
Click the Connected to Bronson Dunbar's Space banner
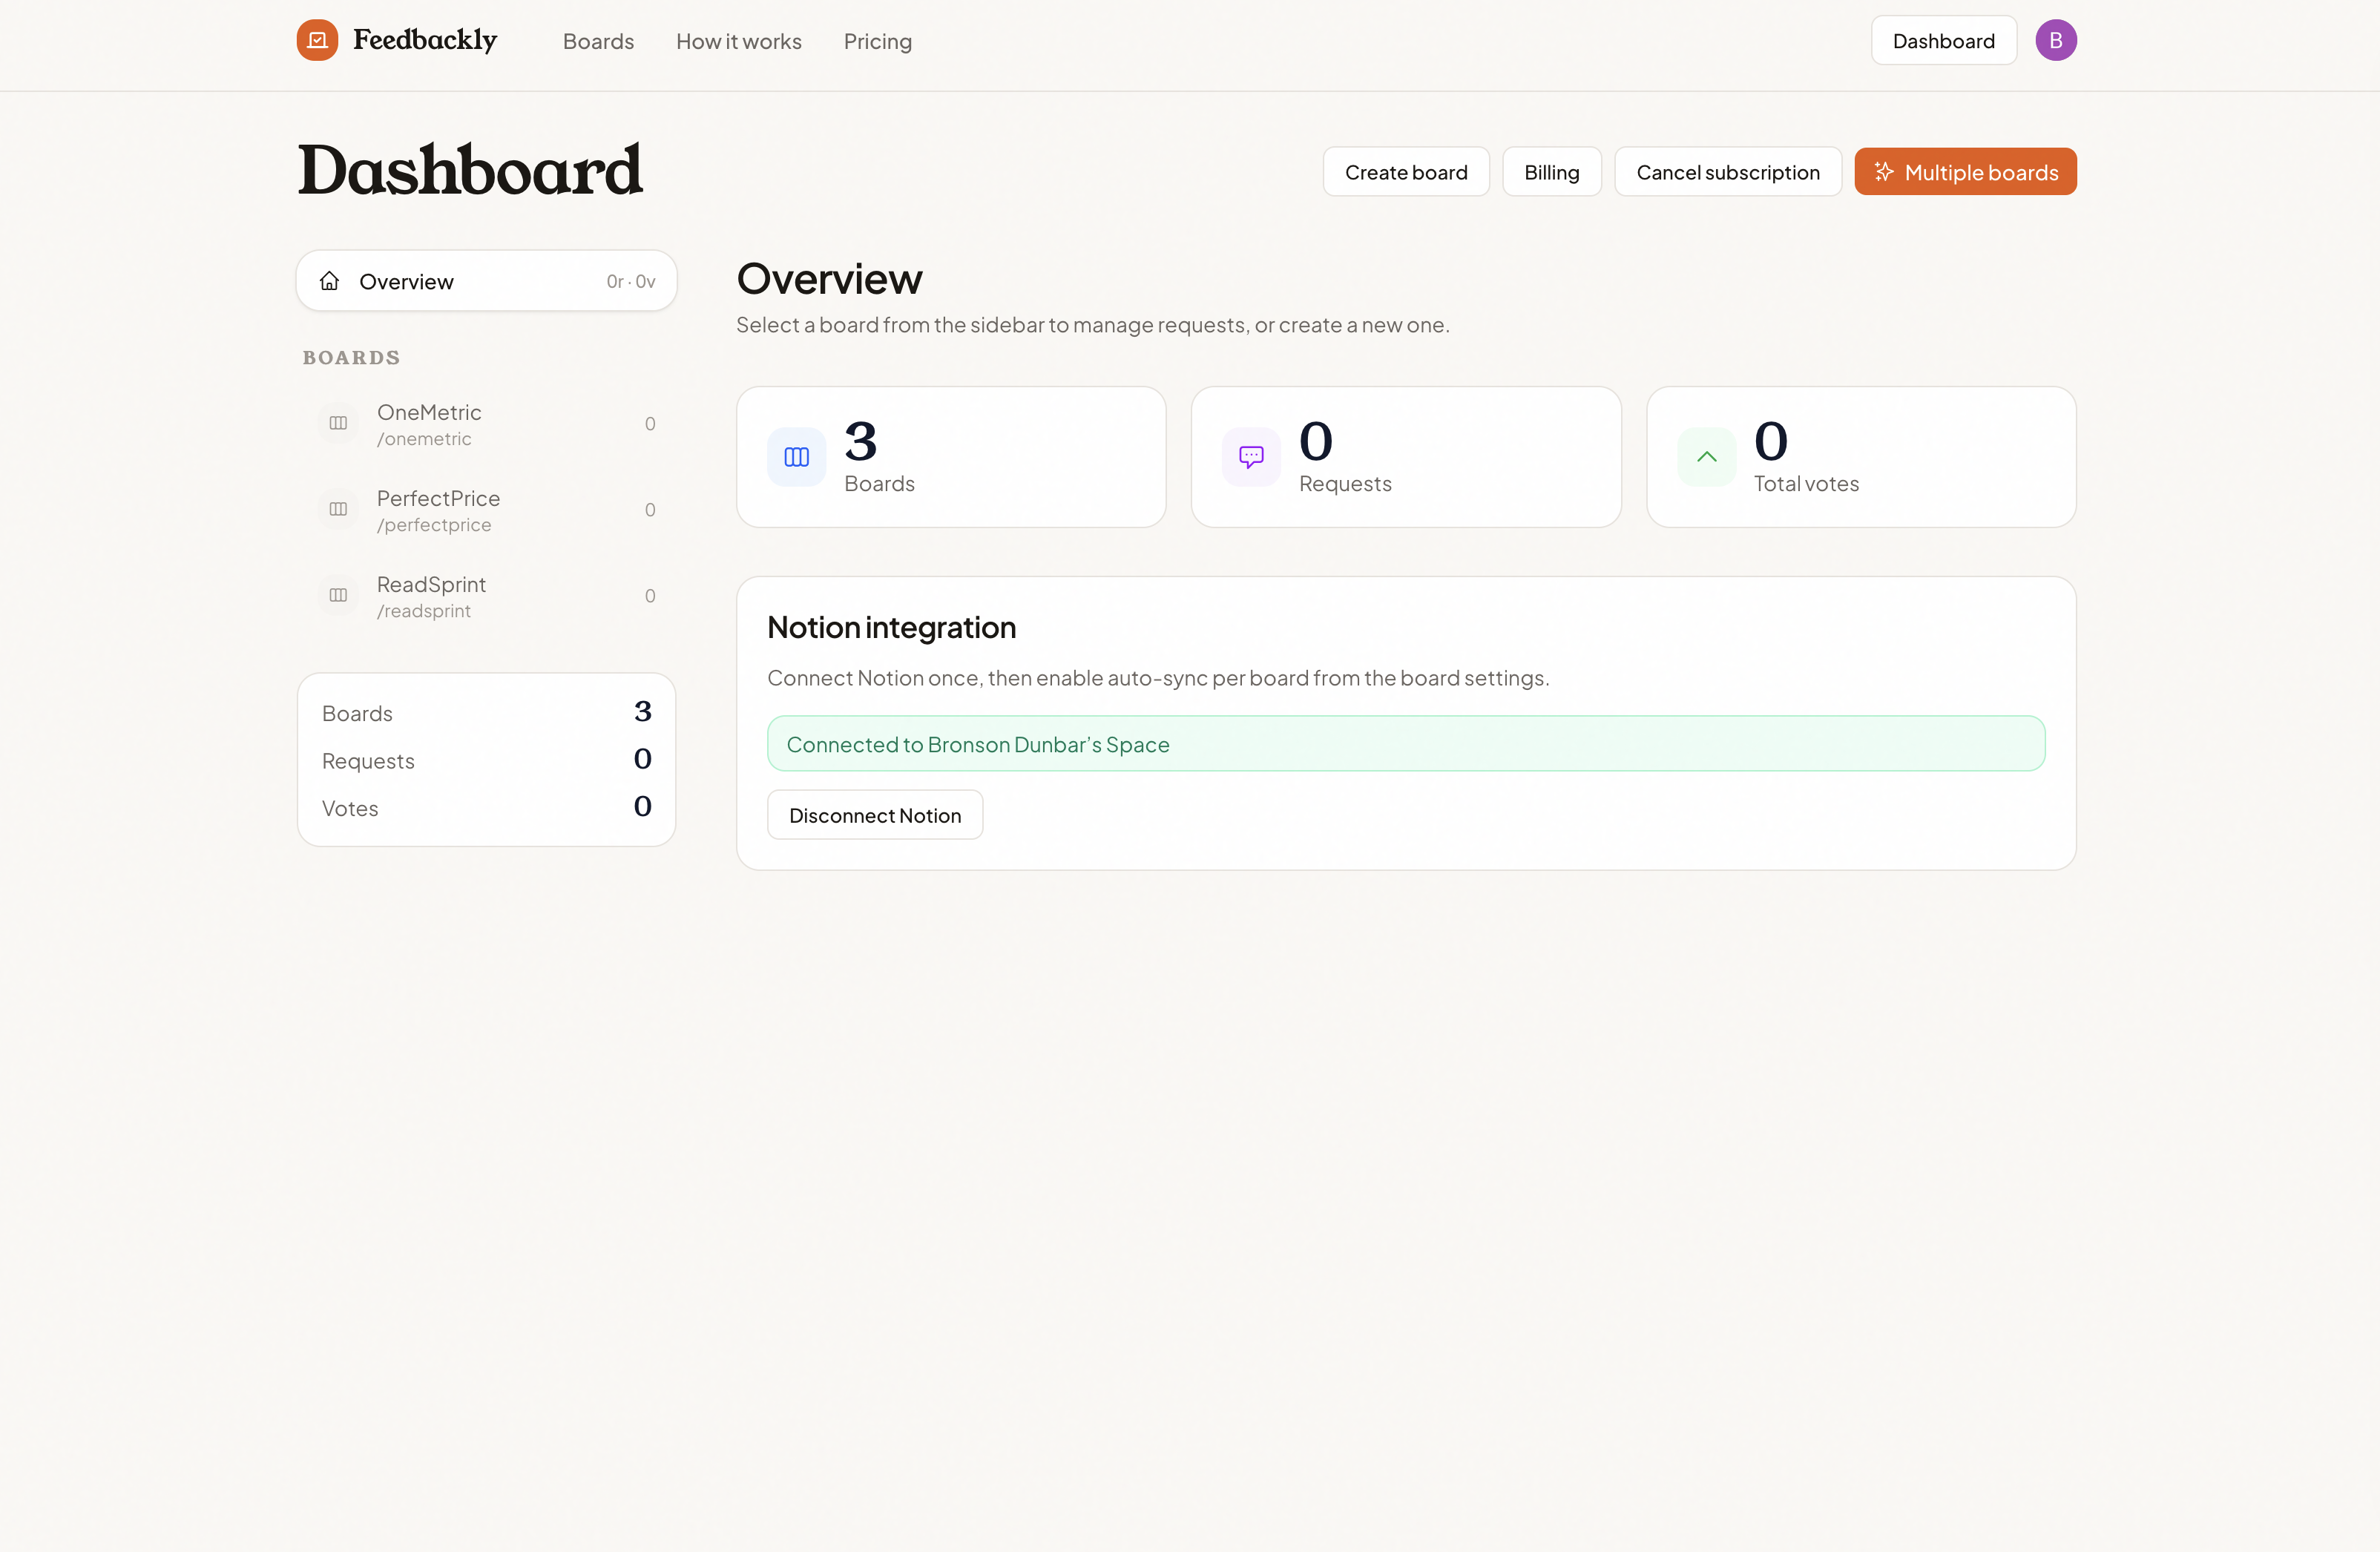coord(1405,743)
